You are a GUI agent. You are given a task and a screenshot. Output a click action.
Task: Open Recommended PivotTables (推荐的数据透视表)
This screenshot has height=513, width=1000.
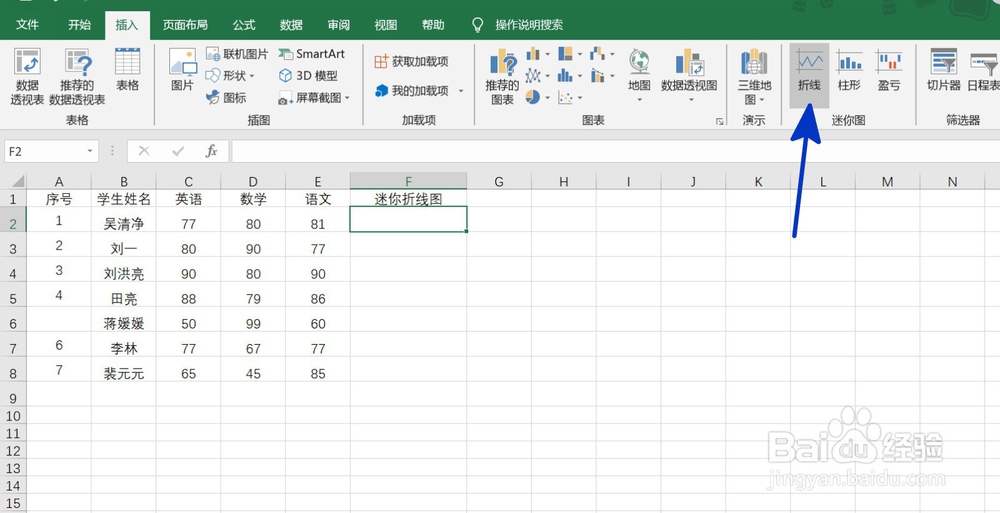coord(77,76)
